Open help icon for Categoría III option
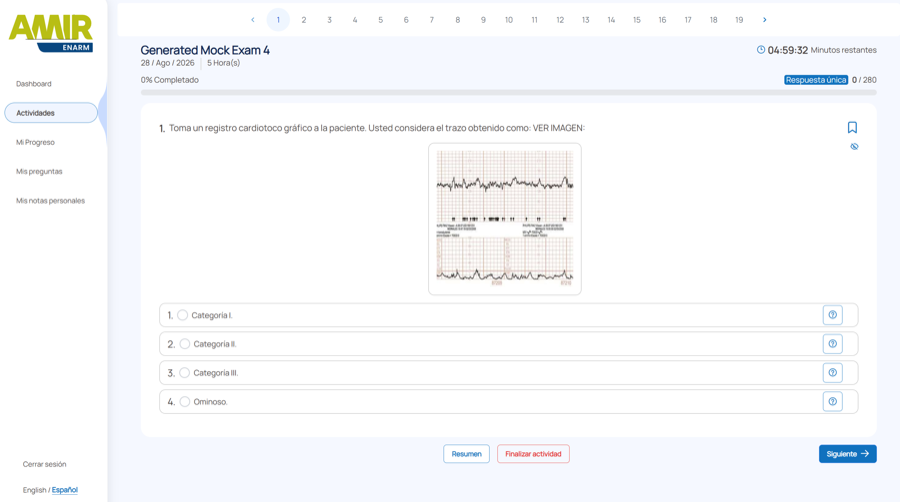This screenshot has height=502, width=900. pyautogui.click(x=832, y=373)
